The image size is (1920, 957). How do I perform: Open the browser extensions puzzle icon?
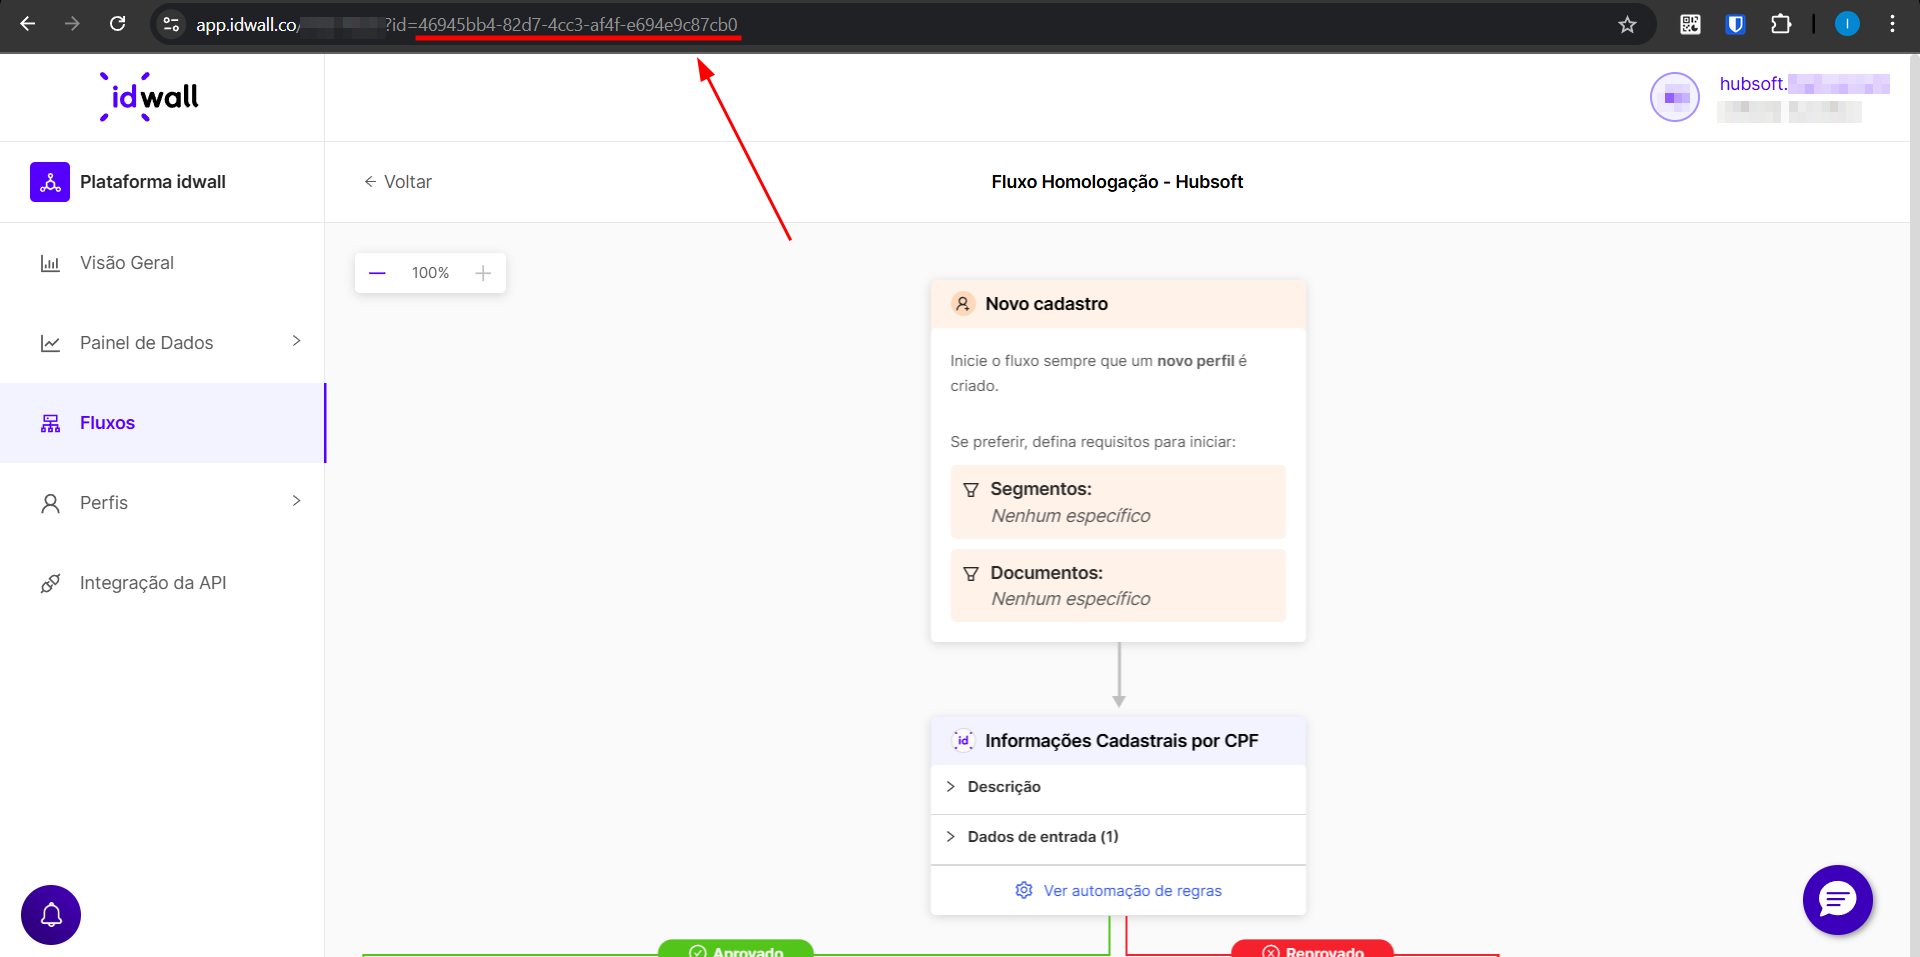pos(1781,24)
